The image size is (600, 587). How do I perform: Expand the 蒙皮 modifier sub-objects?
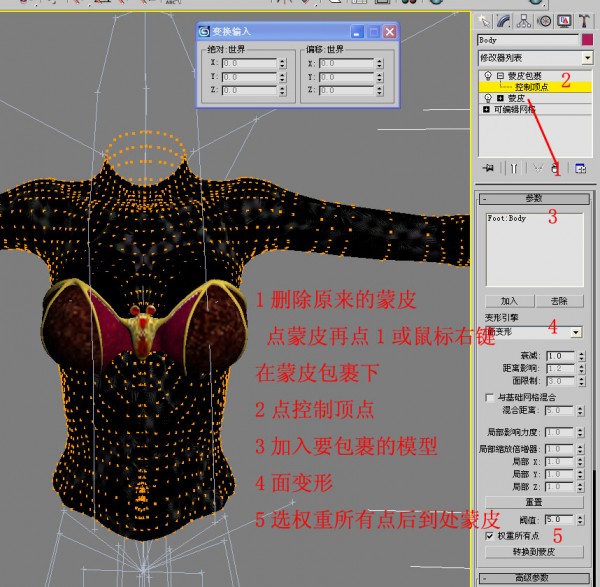click(500, 98)
